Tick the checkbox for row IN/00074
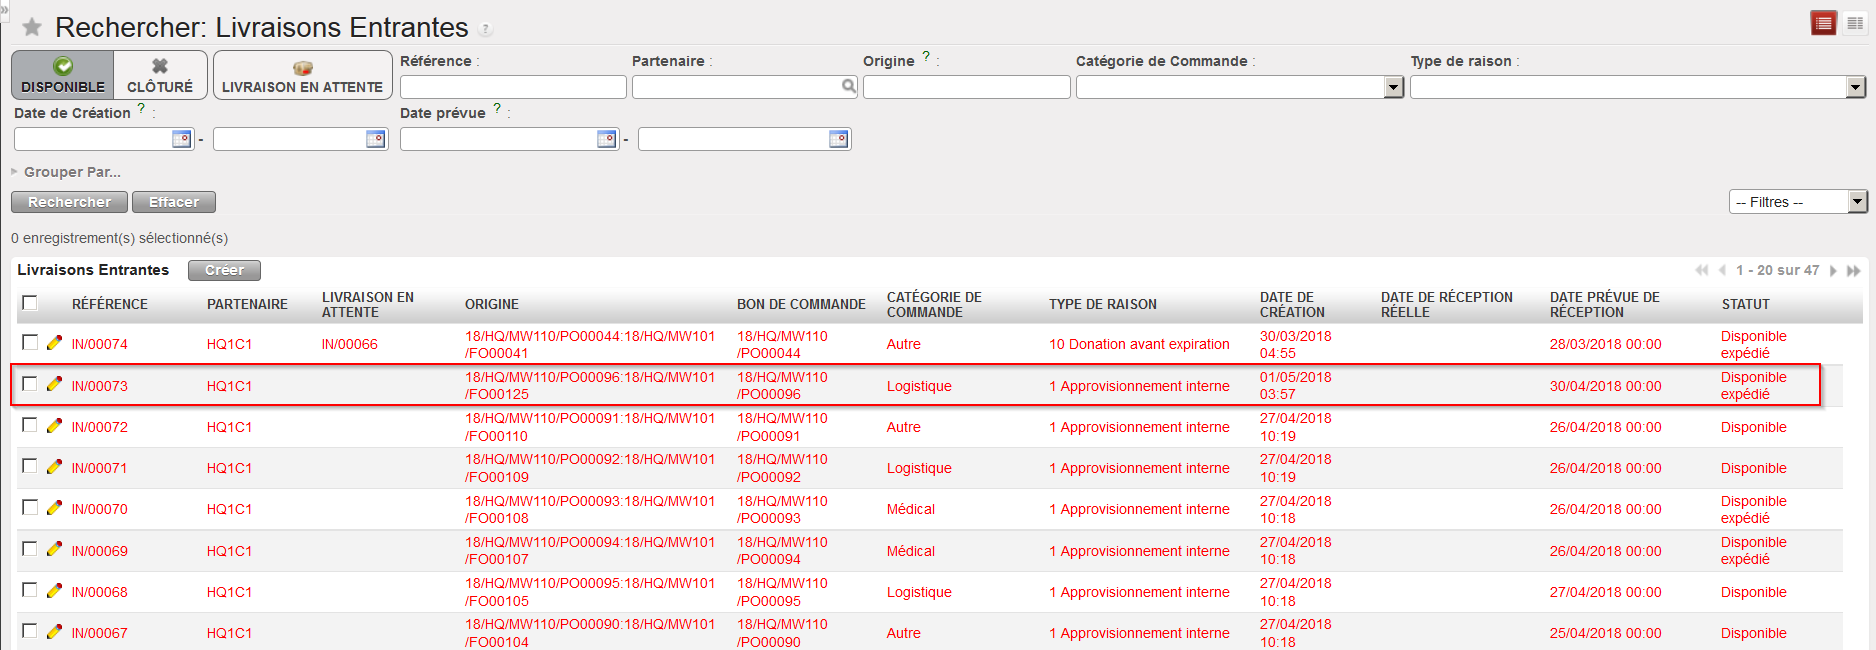The image size is (1876, 650). click(x=30, y=343)
